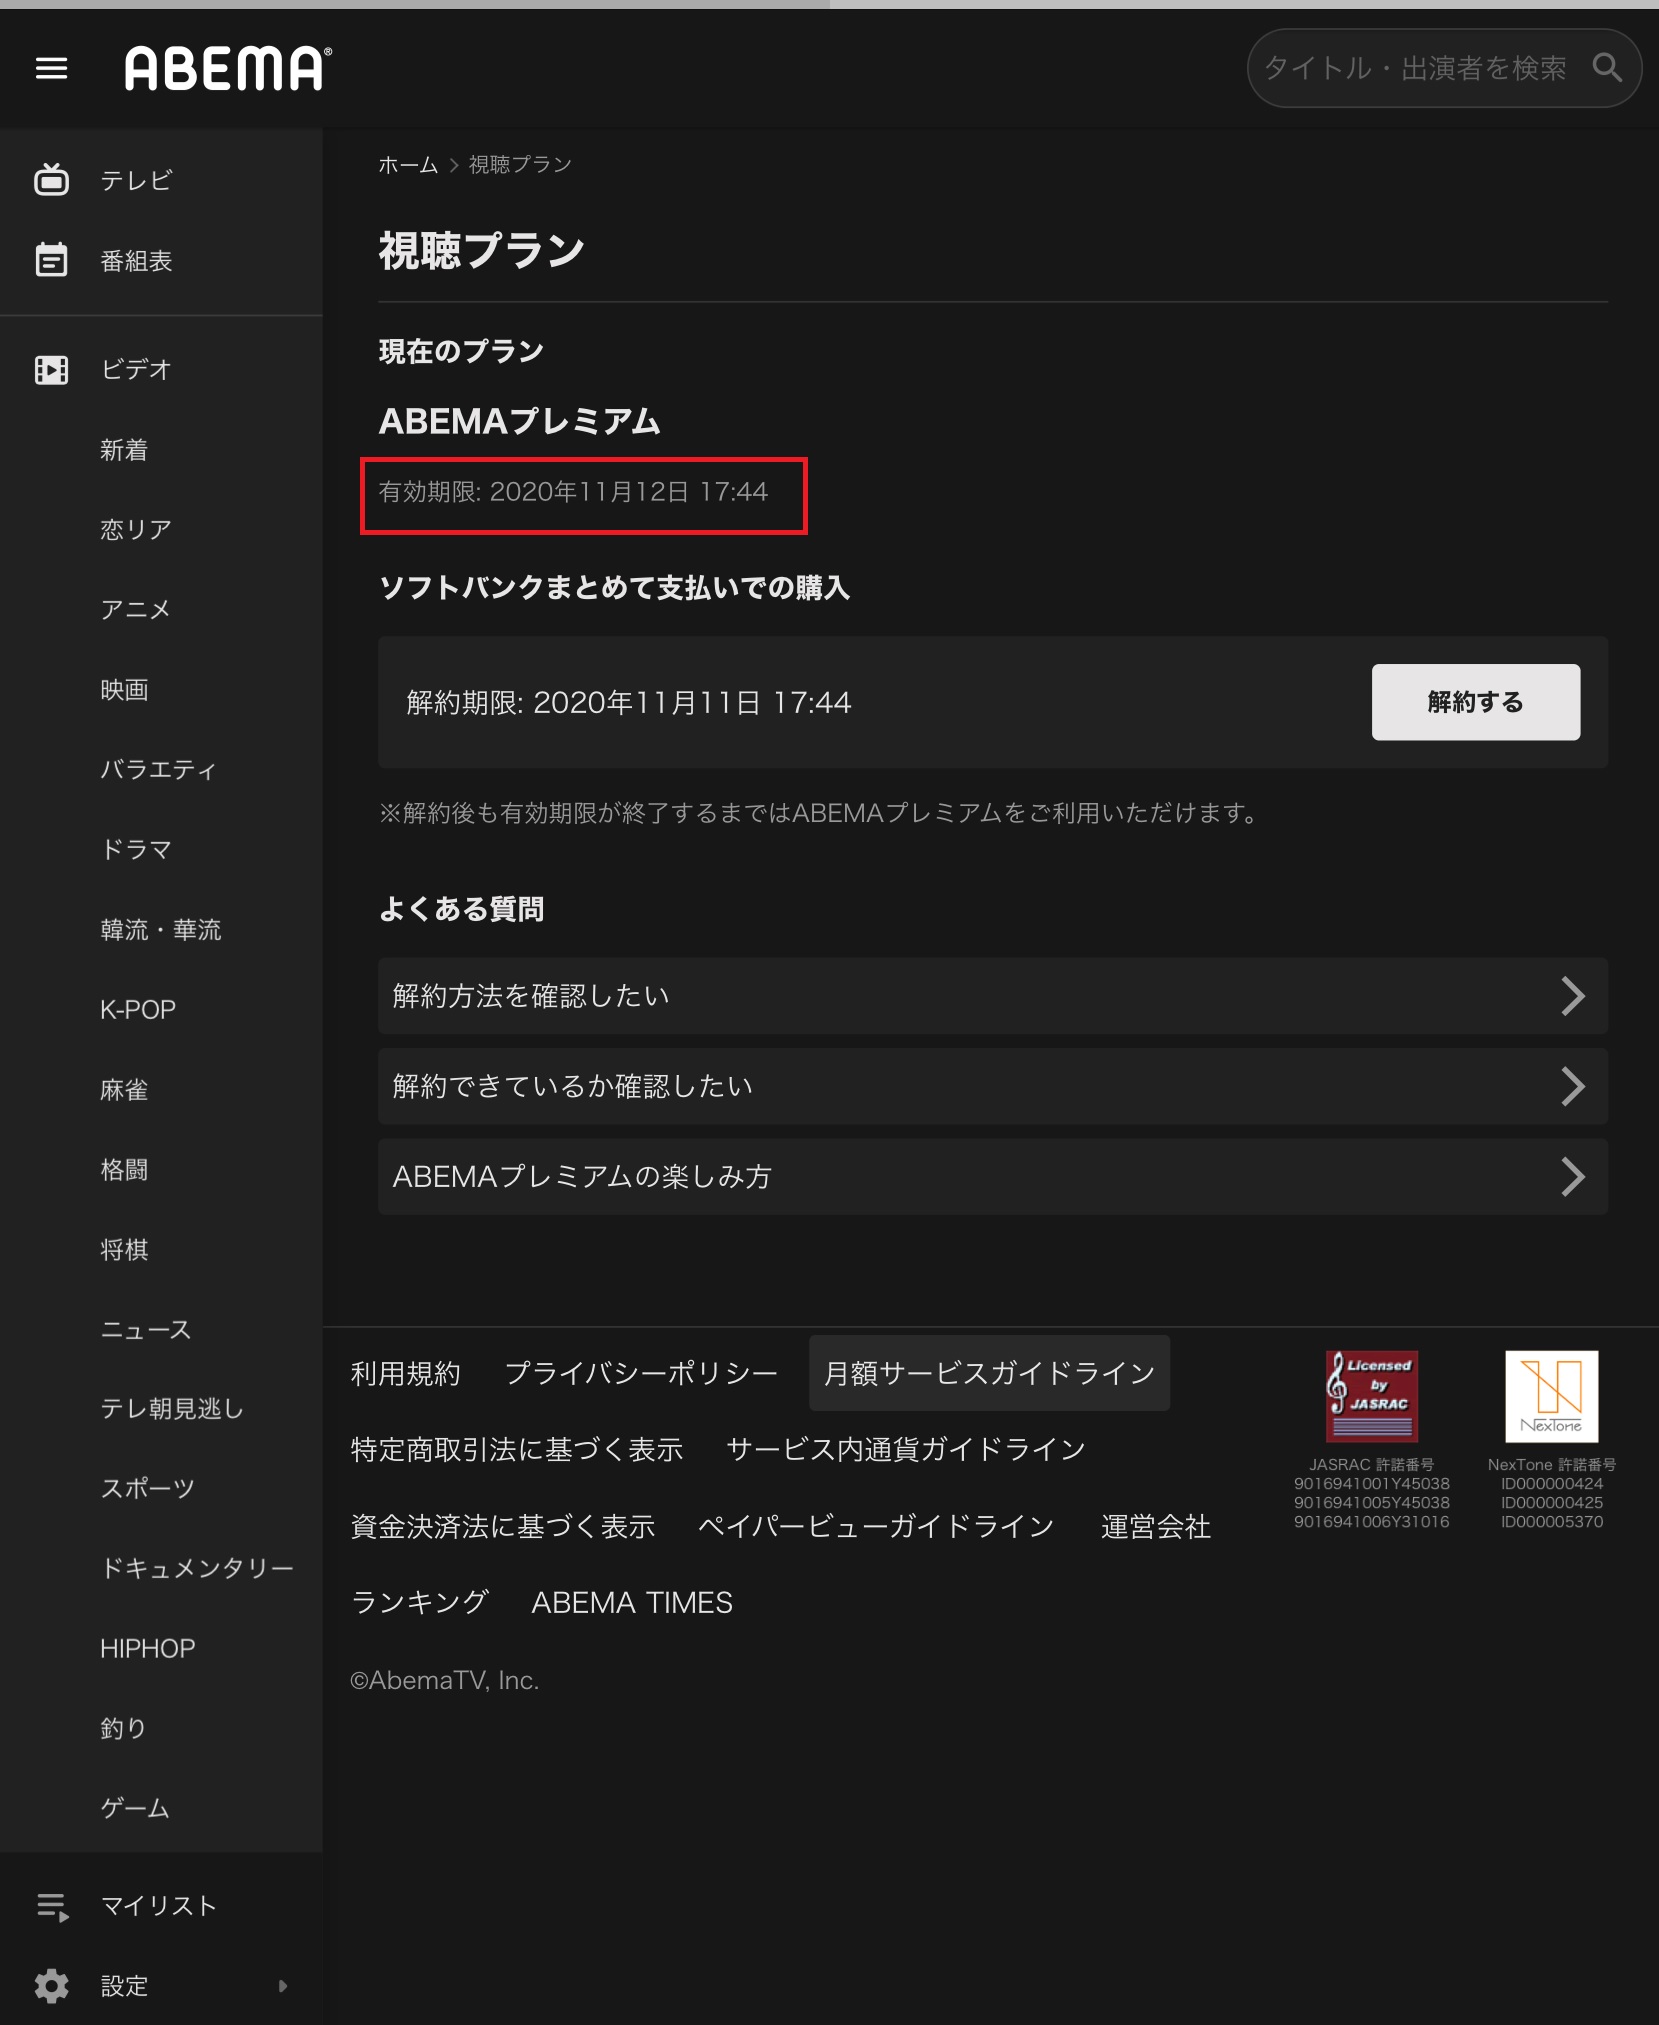Select 釣り category

point(124,1729)
